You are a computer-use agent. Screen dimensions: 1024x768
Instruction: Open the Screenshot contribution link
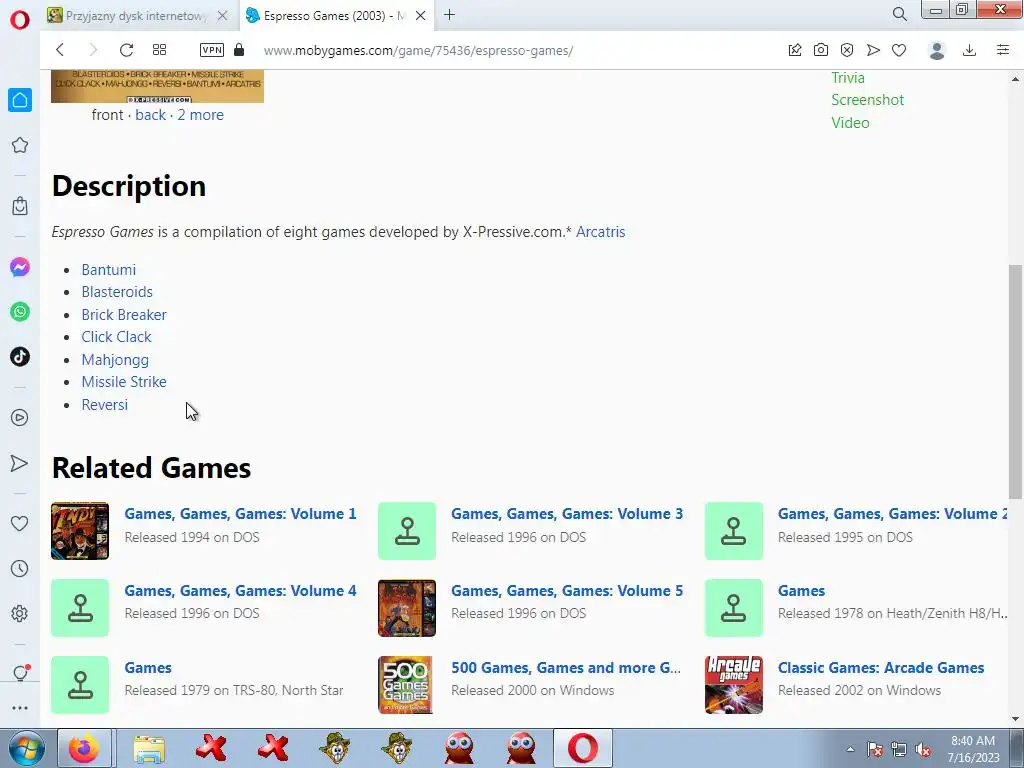pyautogui.click(x=867, y=100)
